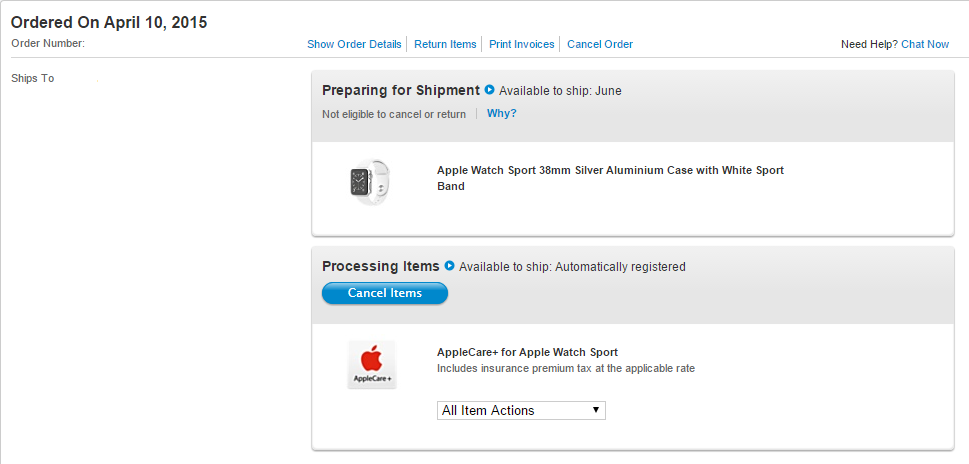The height and width of the screenshot is (464, 969).
Task: Click the Return Items link
Action: point(445,44)
